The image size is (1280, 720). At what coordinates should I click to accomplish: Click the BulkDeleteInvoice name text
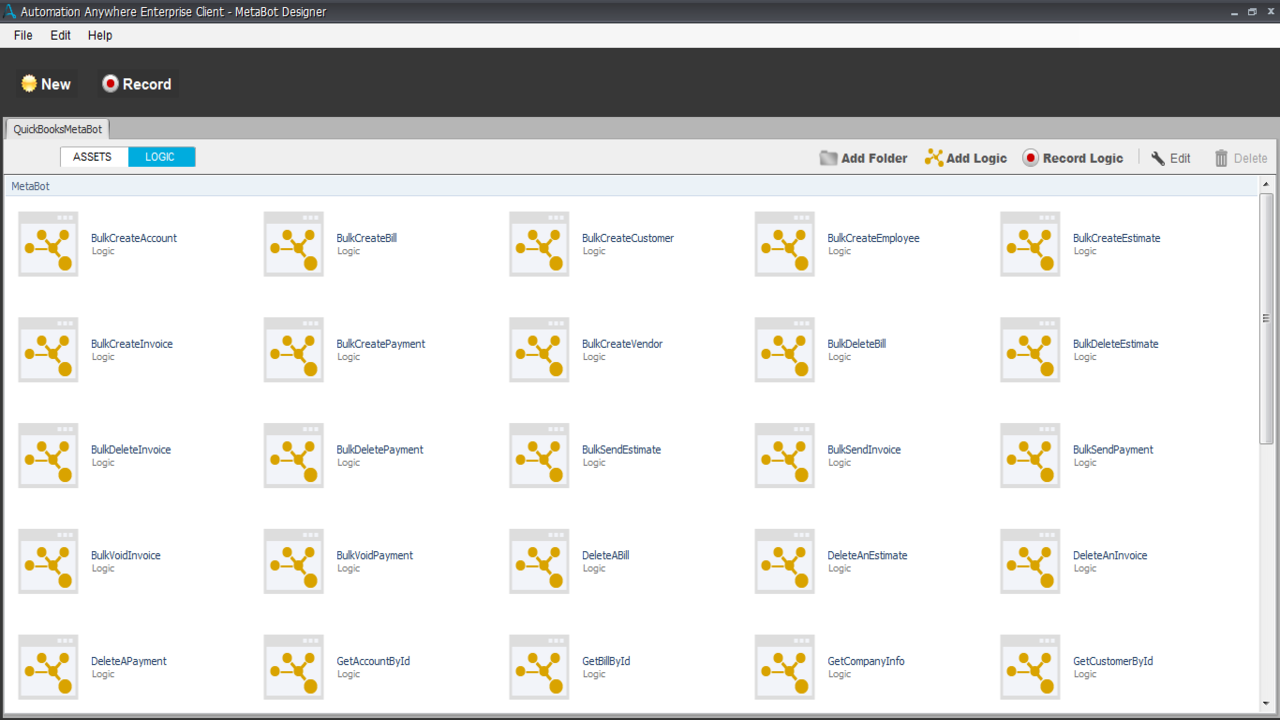click(131, 450)
